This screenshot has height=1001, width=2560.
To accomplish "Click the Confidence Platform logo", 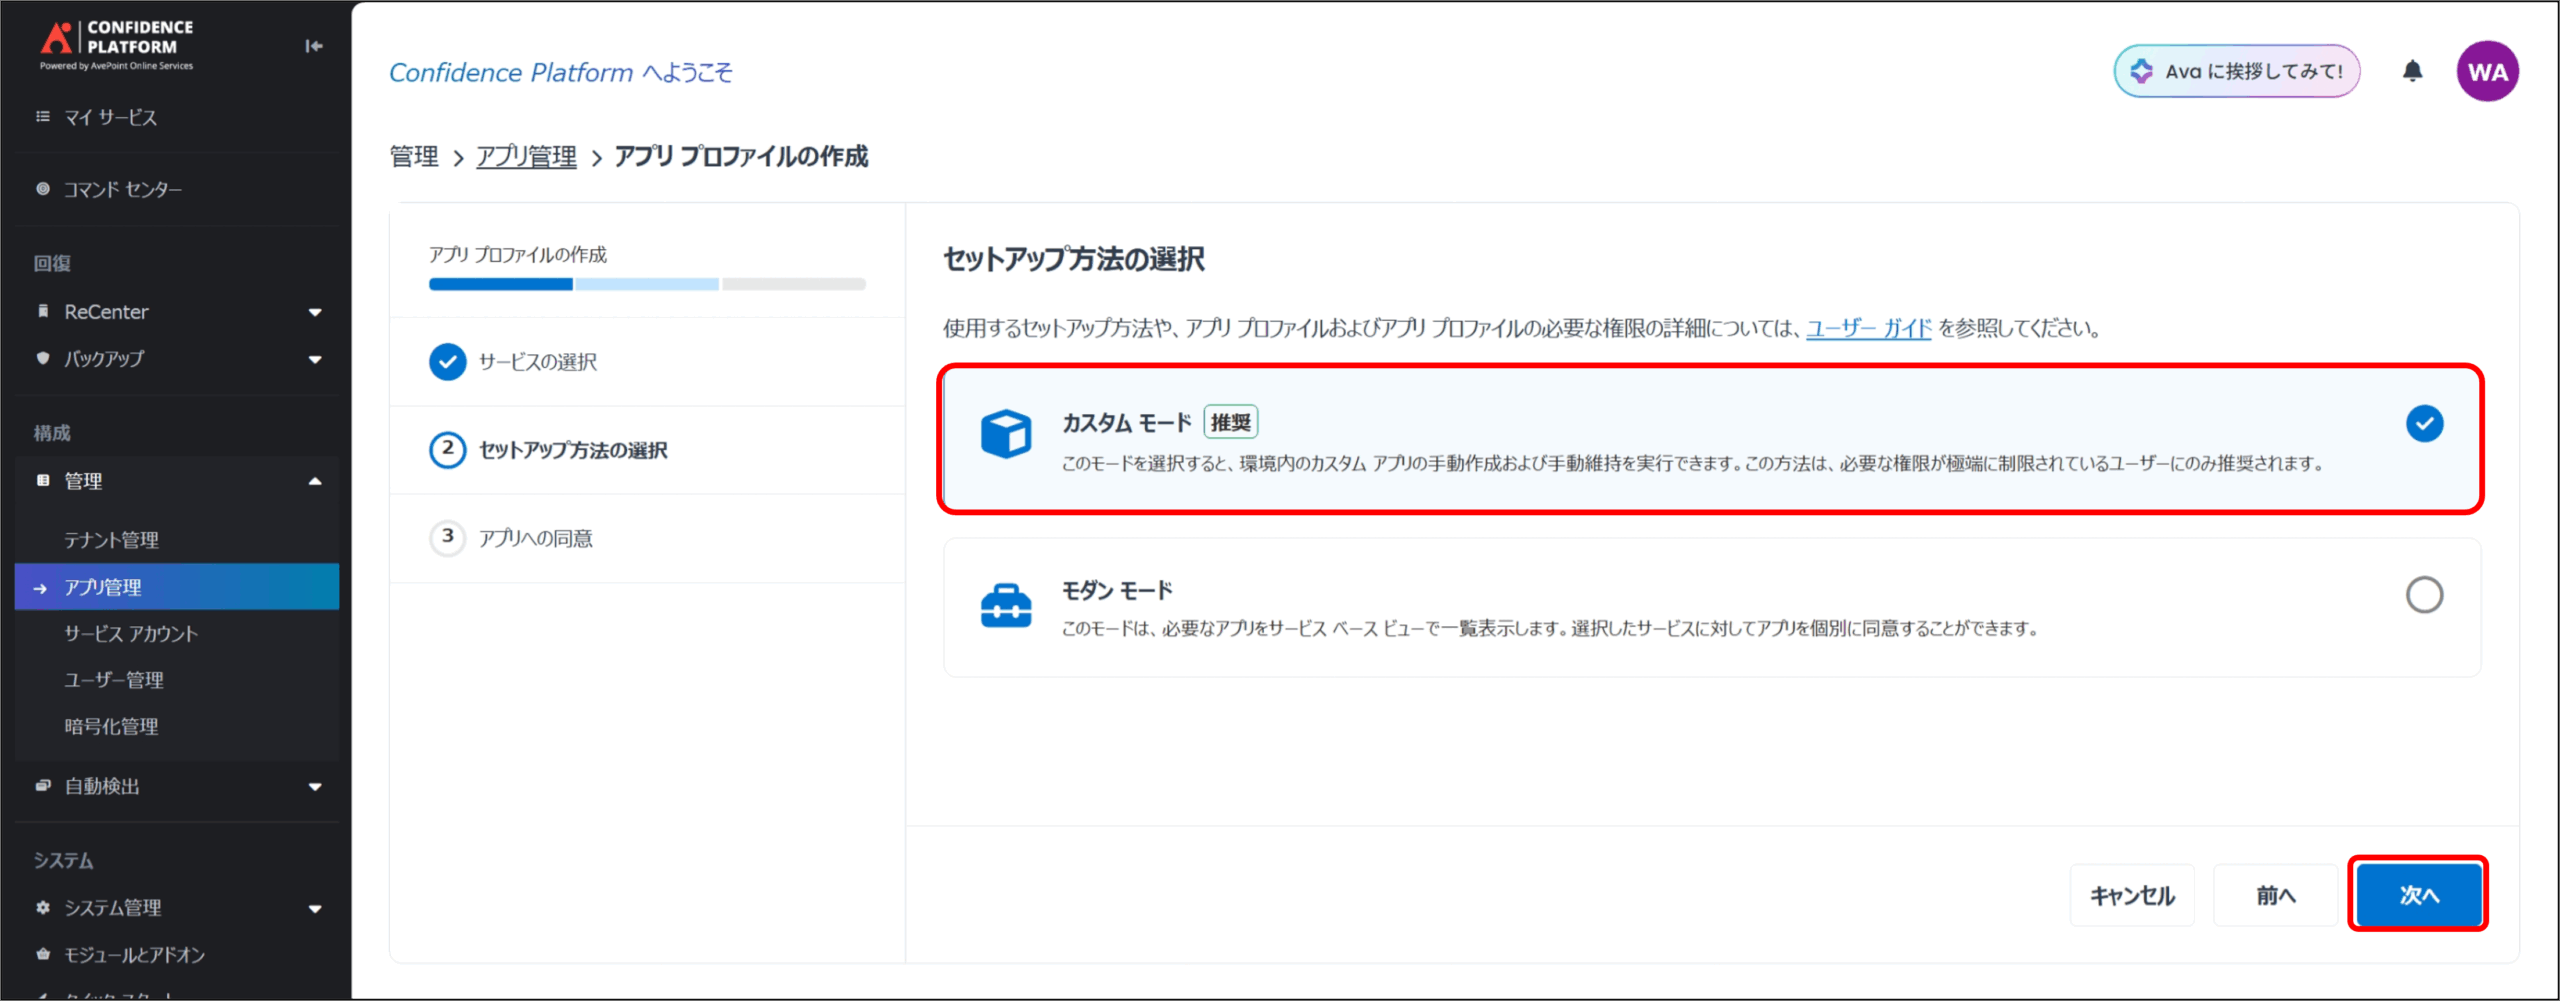I will [116, 44].
